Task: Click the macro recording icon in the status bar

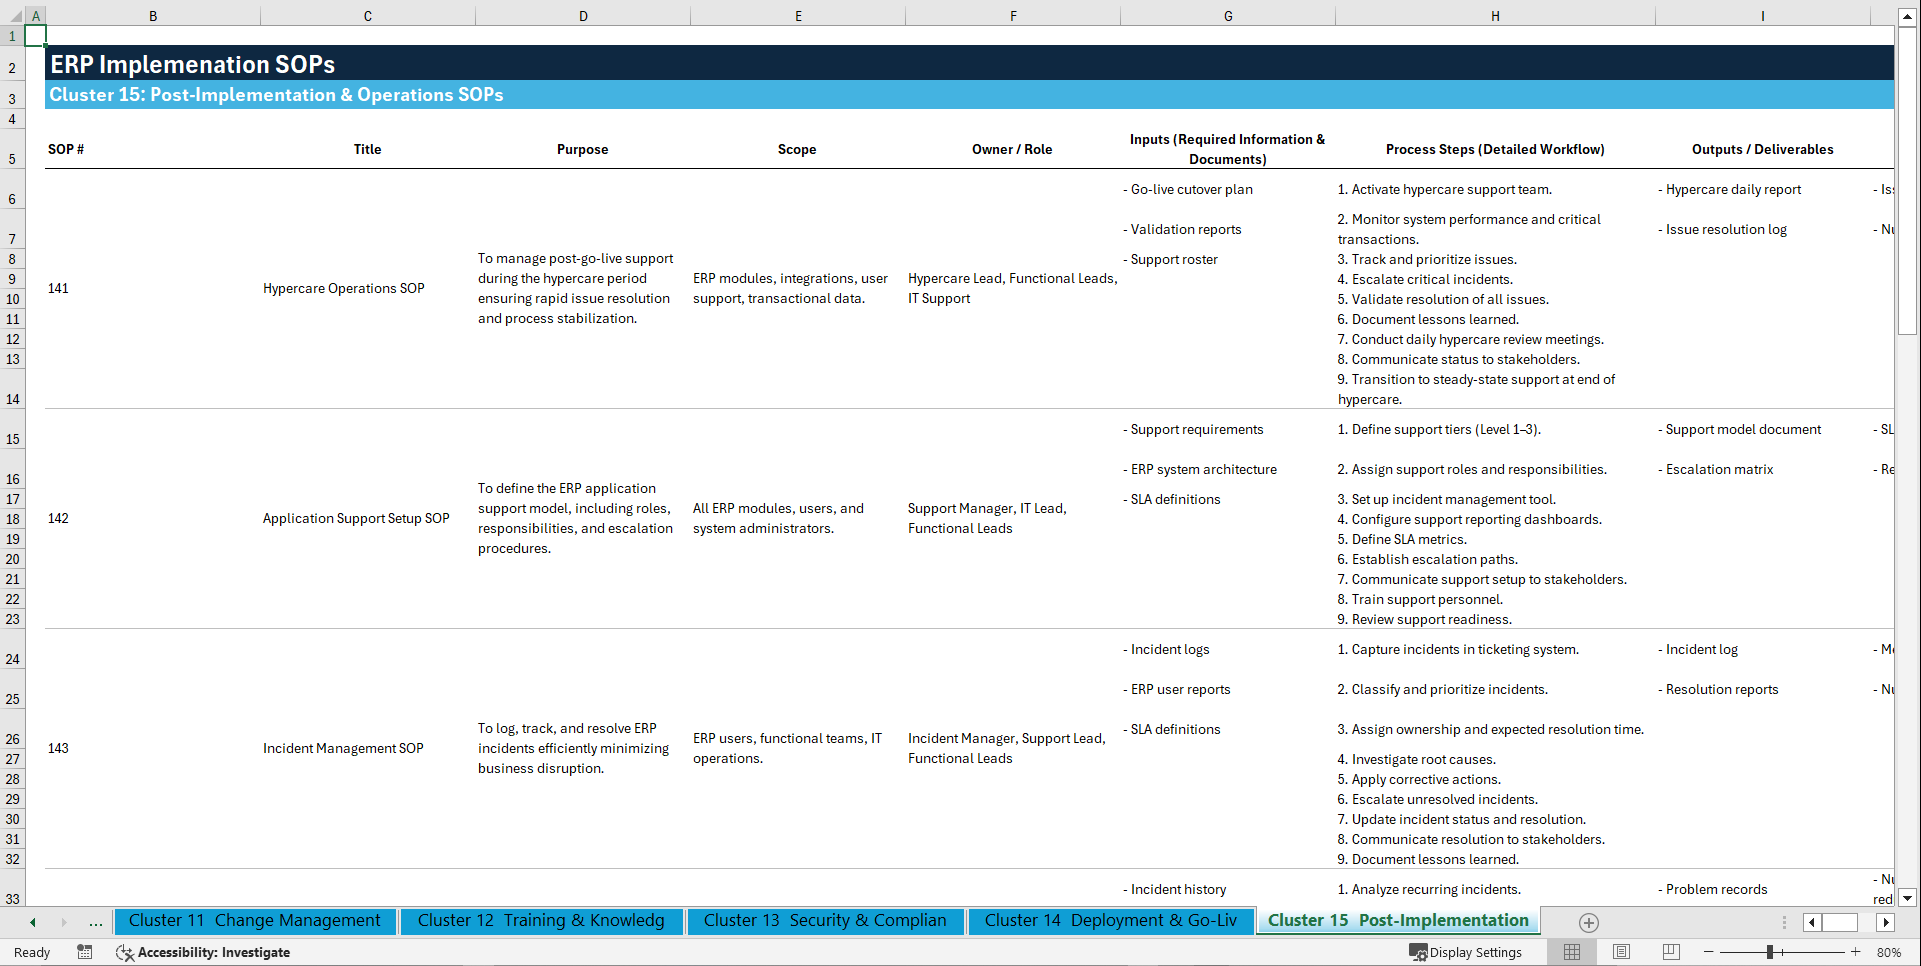Action: pyautogui.click(x=85, y=952)
